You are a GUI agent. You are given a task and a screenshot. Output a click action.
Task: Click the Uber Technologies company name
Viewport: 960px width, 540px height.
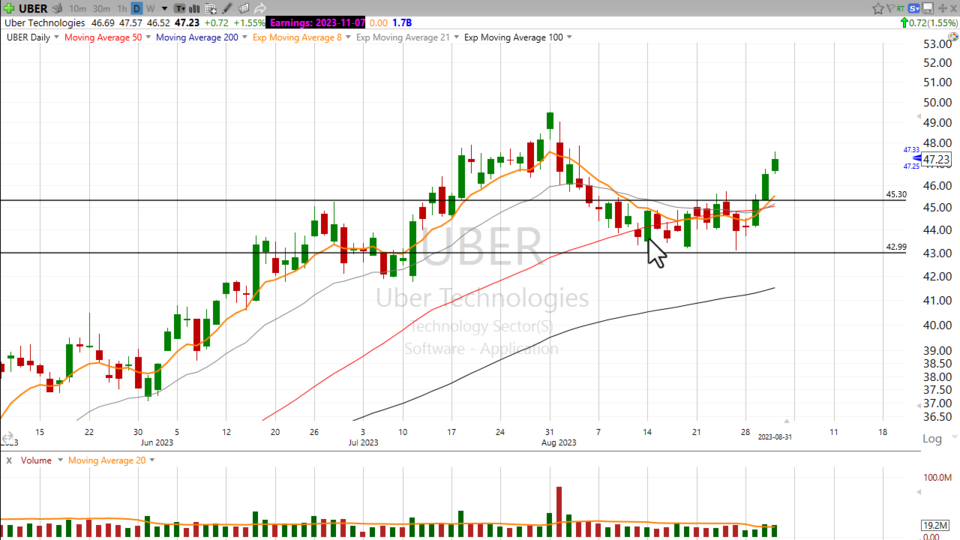pos(45,23)
